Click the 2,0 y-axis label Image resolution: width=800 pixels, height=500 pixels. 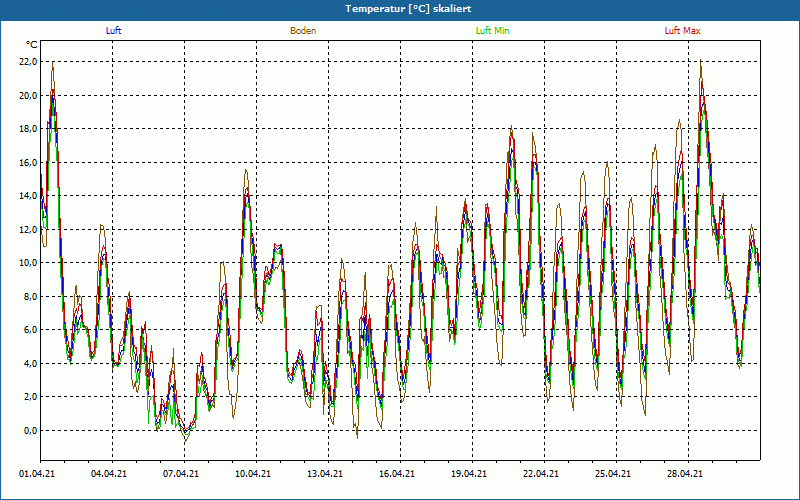(x=30, y=396)
